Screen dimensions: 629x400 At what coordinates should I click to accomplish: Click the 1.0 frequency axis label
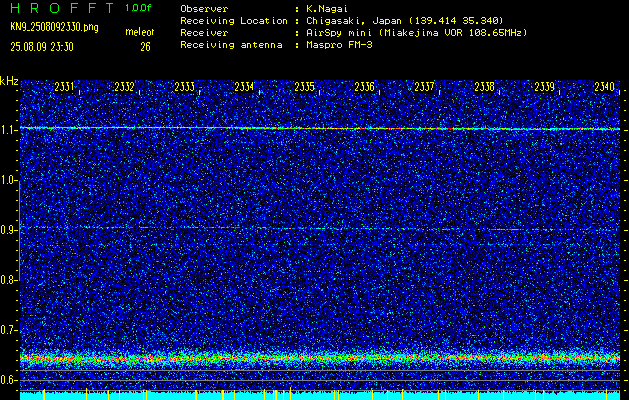8,181
